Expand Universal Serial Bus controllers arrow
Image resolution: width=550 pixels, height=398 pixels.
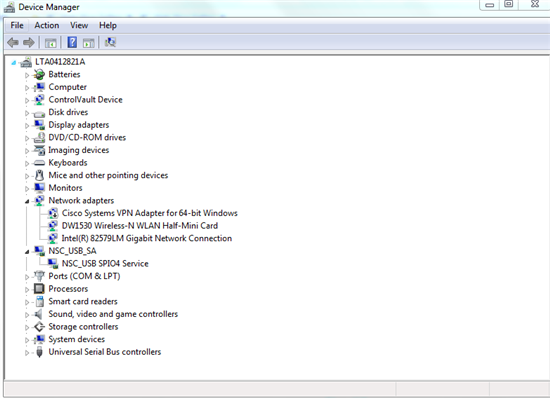[27, 353]
